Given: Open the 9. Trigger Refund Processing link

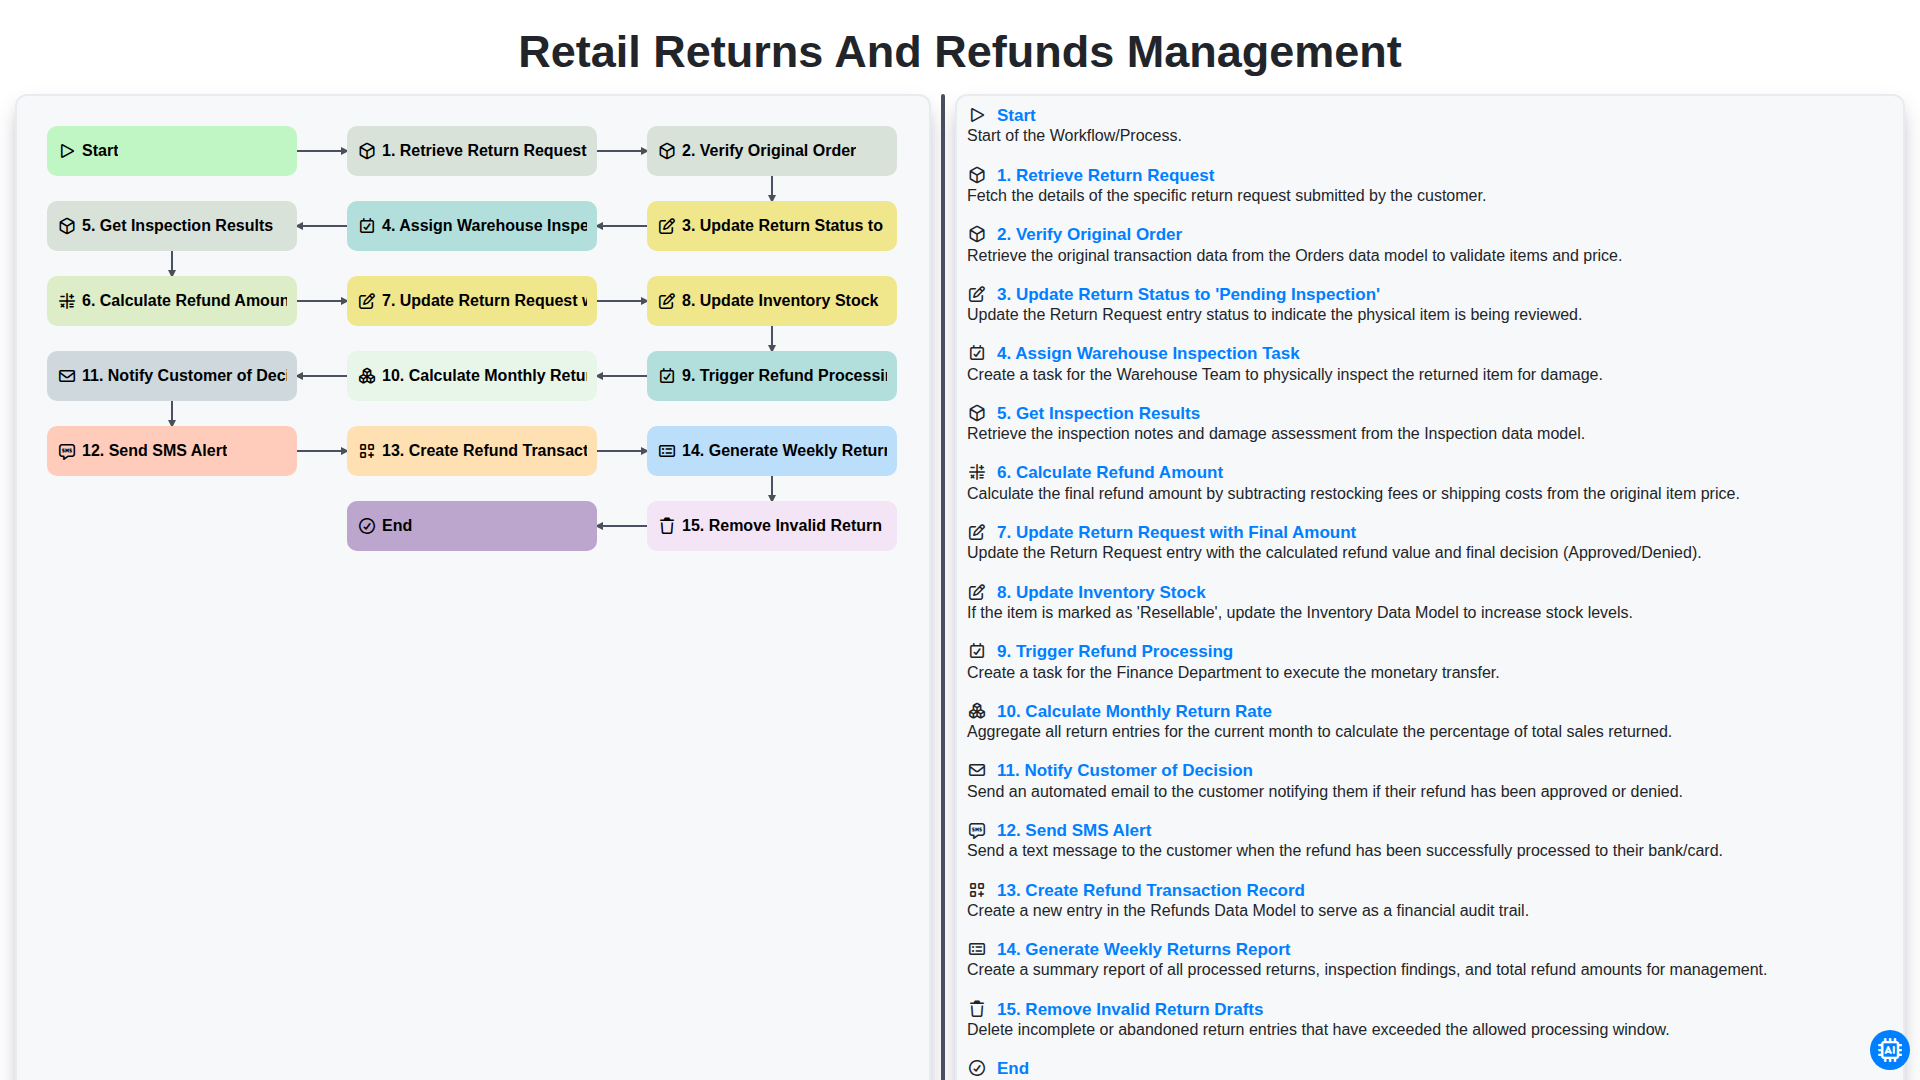Looking at the screenshot, I should (x=1115, y=651).
